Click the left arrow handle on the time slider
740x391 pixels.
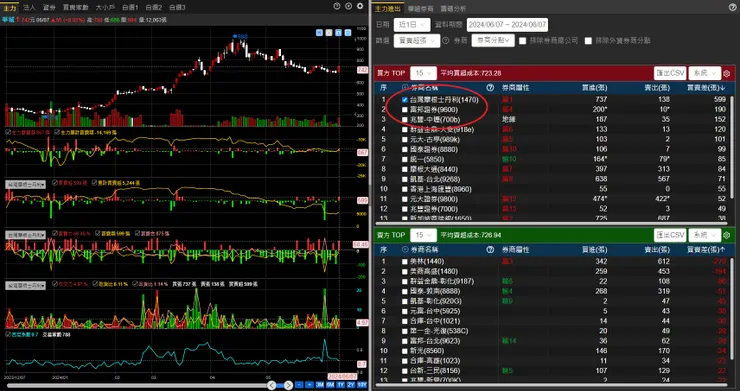coord(271,385)
